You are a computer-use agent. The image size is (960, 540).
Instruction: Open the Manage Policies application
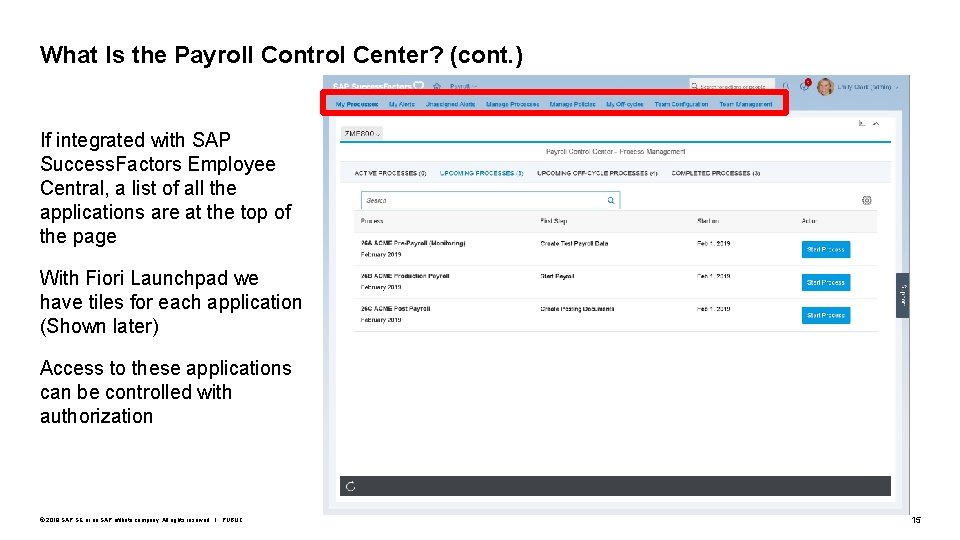(572, 104)
